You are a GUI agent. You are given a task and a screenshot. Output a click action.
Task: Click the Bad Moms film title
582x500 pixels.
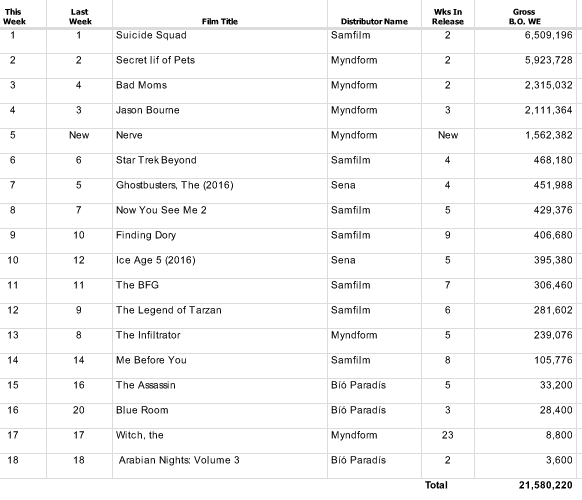tap(141, 85)
